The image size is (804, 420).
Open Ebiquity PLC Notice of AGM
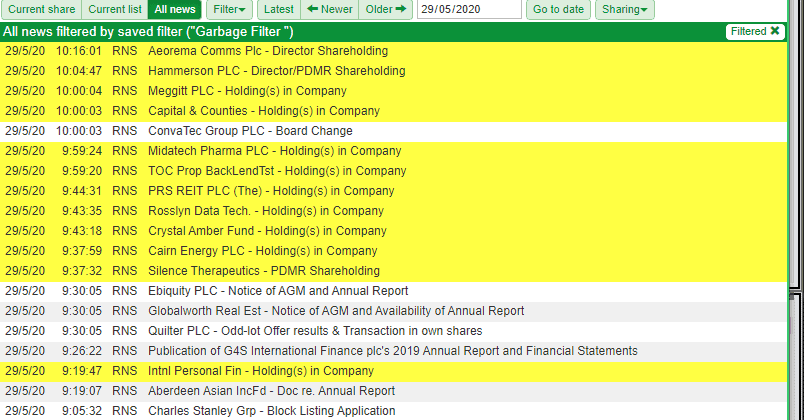[x=278, y=291]
